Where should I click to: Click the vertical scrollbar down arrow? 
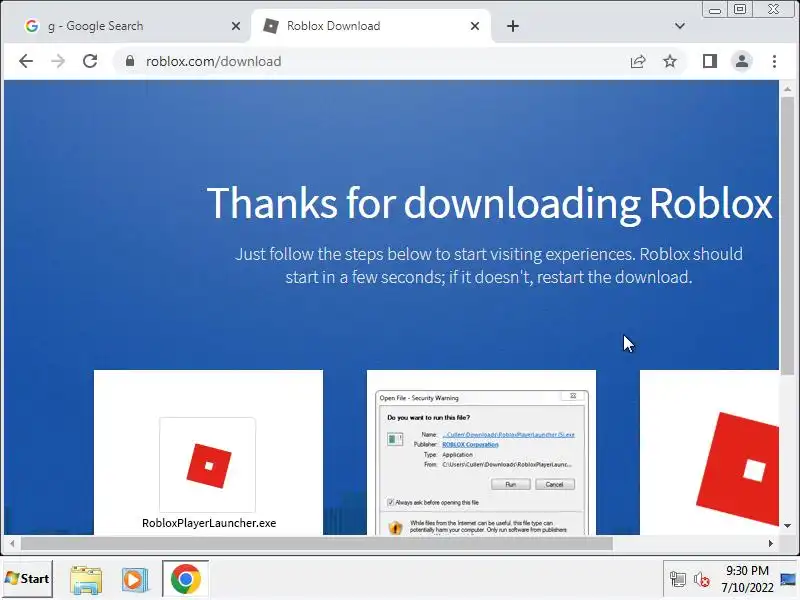(787, 526)
